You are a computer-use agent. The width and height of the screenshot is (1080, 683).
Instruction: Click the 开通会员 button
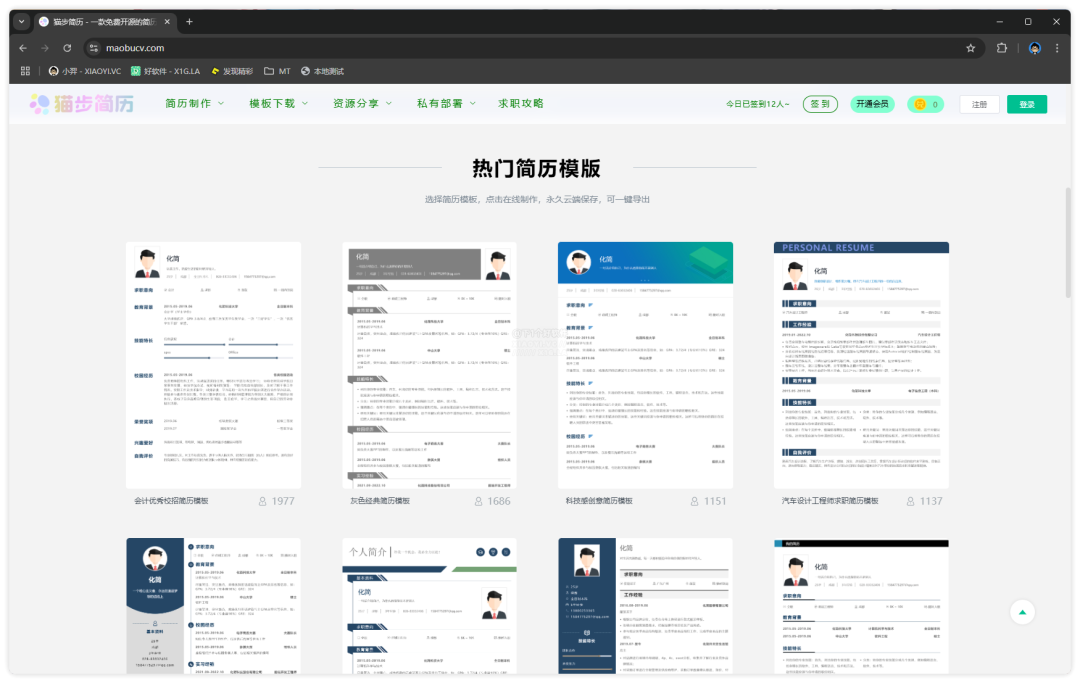[873, 104]
